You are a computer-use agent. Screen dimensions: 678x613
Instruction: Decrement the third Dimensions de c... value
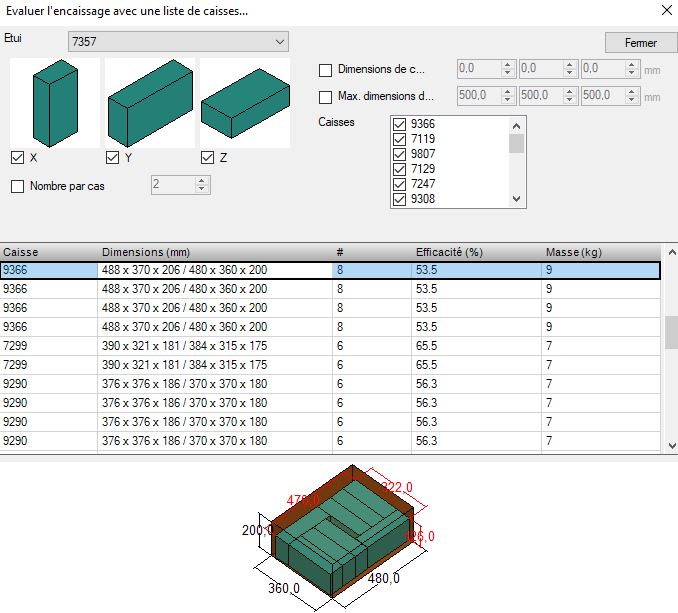[632, 73]
